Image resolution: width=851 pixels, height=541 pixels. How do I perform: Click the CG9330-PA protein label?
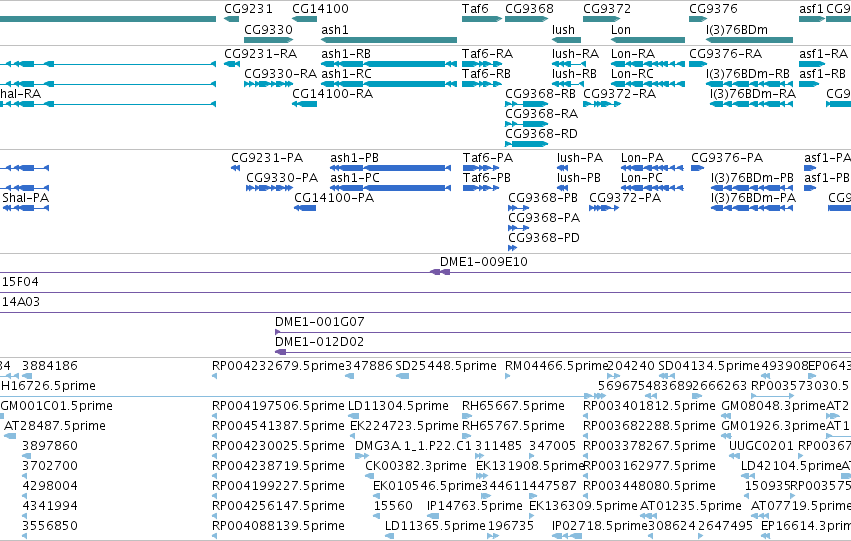(x=282, y=178)
